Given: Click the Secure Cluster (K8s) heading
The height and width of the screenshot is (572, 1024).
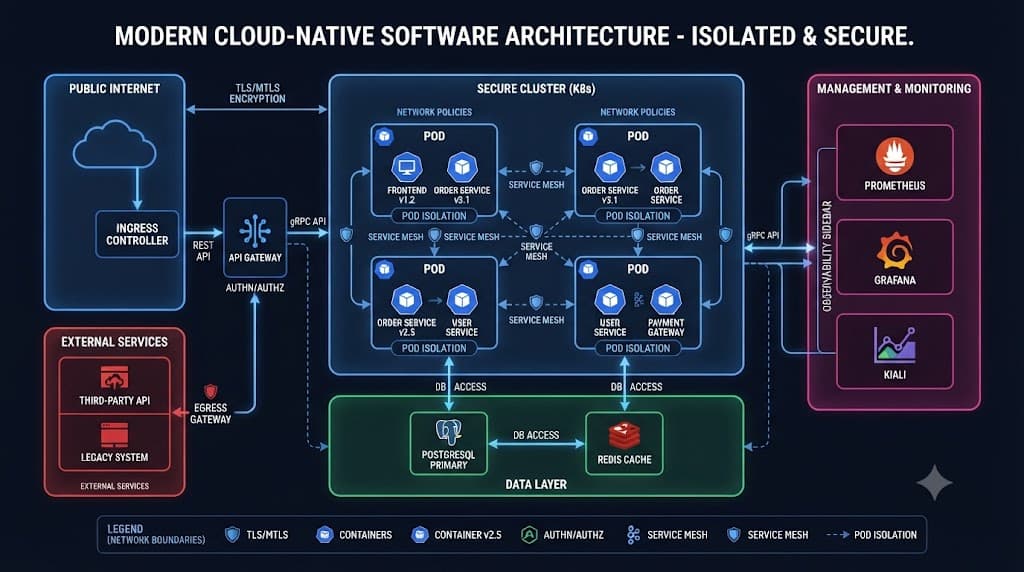Looking at the screenshot, I should click(536, 89).
